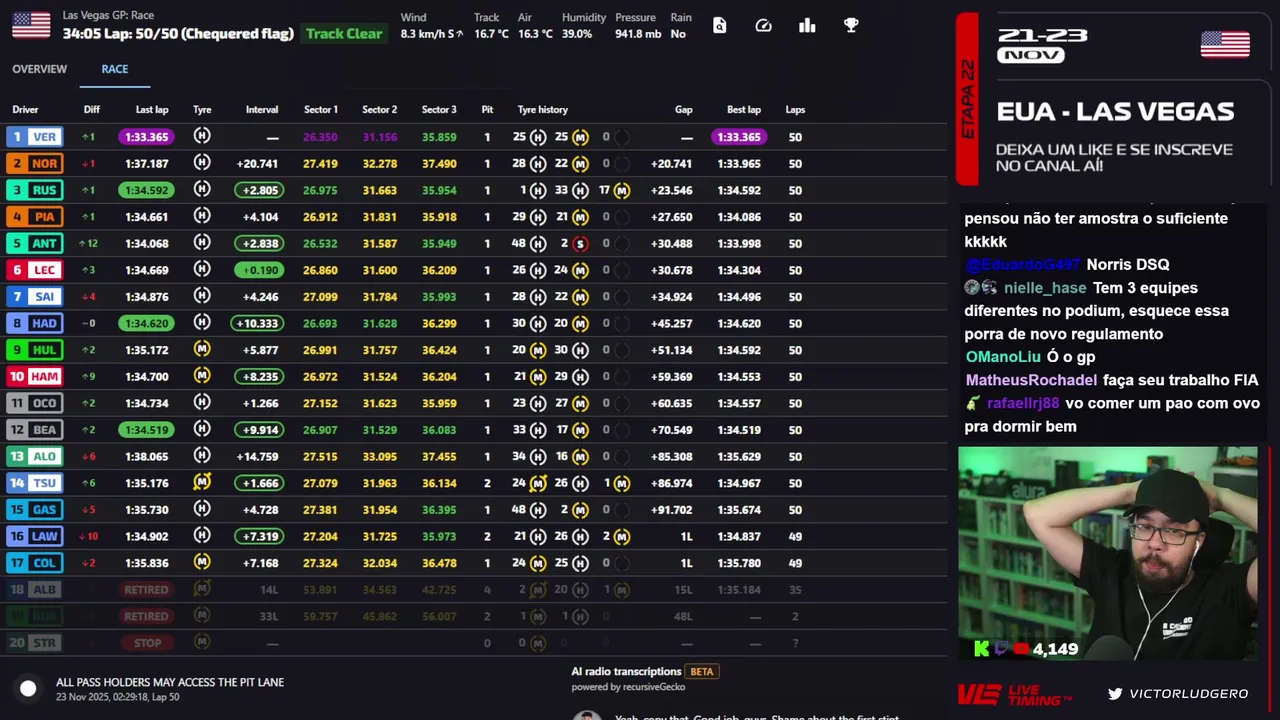Click the PIA driver badge
The height and width of the screenshot is (720, 1280).
point(35,217)
